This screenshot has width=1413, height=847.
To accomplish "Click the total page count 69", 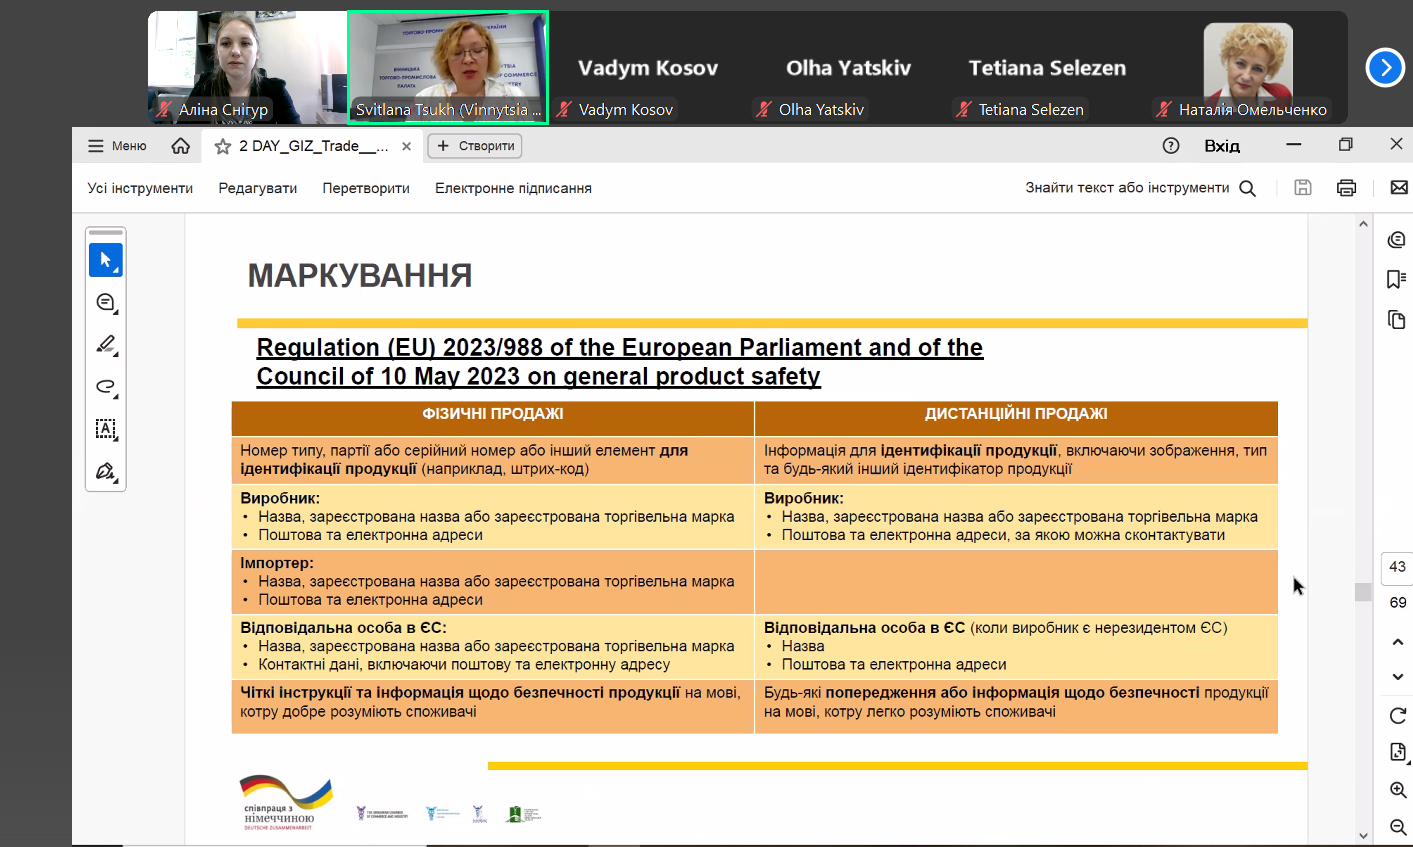I will (x=1397, y=602).
